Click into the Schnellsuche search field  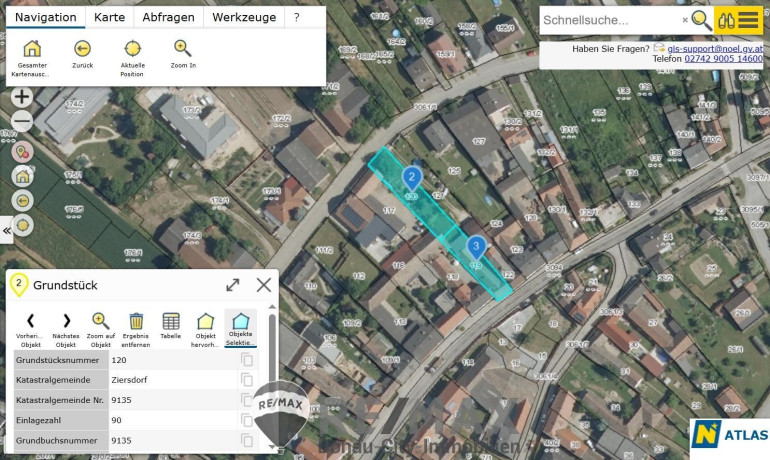[x=610, y=20]
